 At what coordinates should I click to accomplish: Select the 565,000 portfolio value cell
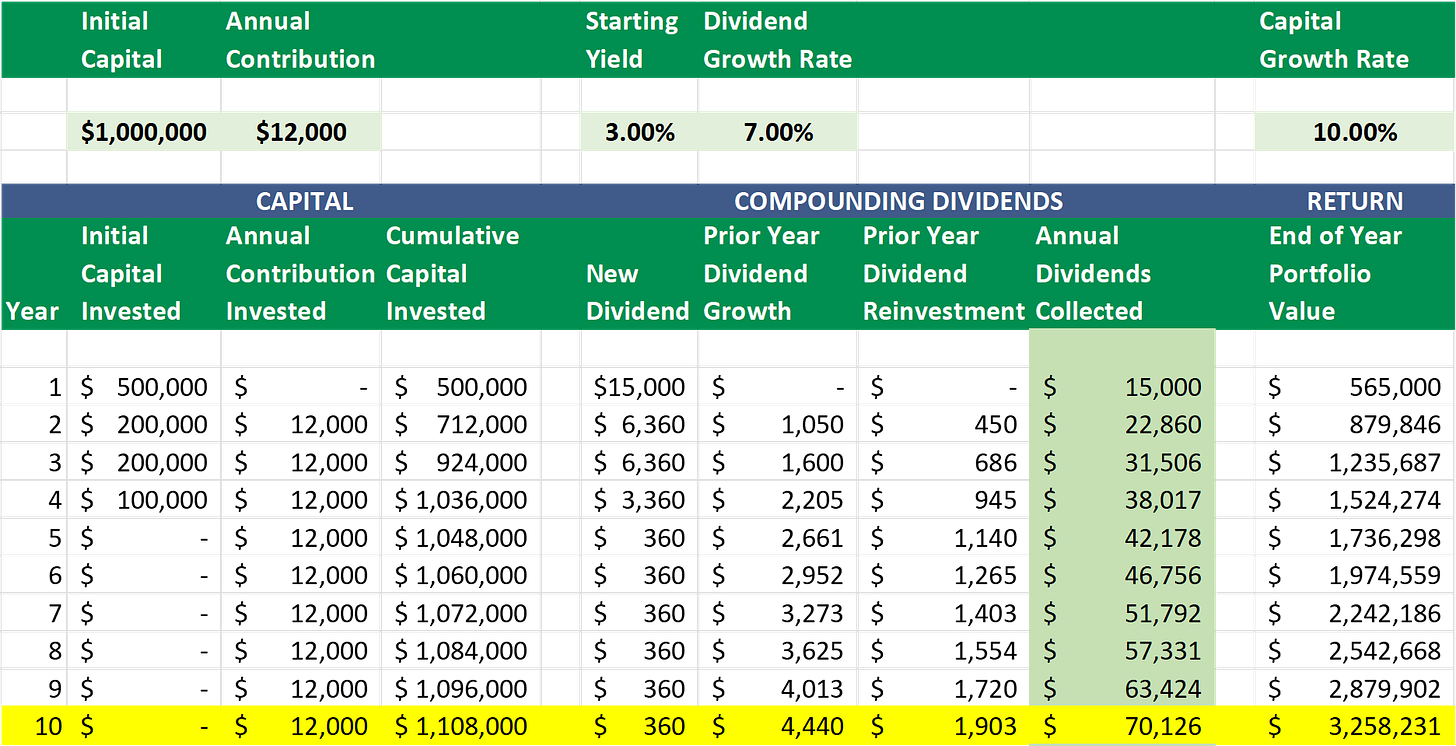point(1355,387)
